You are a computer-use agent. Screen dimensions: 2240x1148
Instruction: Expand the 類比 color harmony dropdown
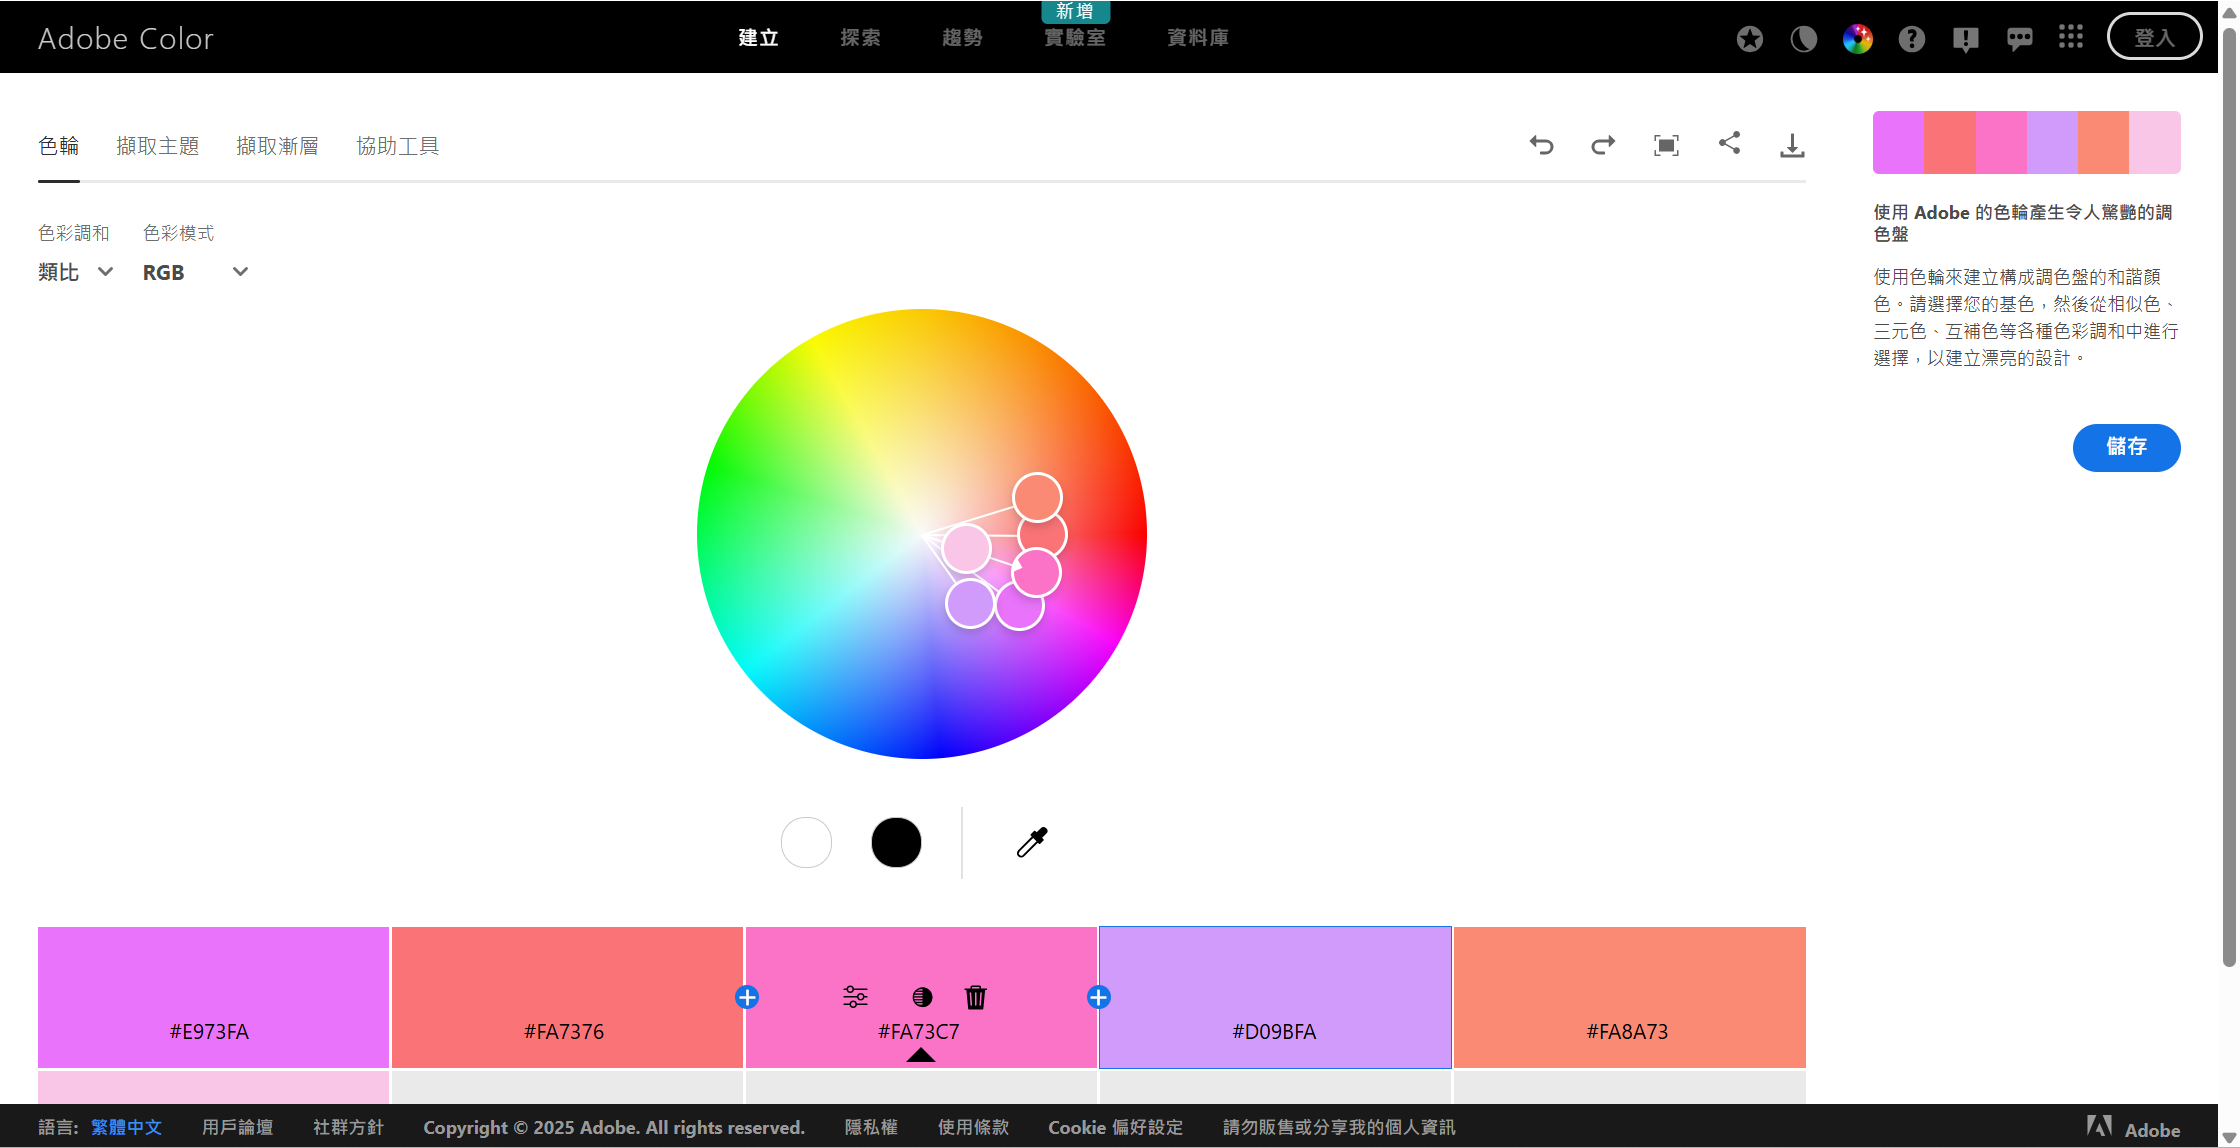click(x=76, y=272)
